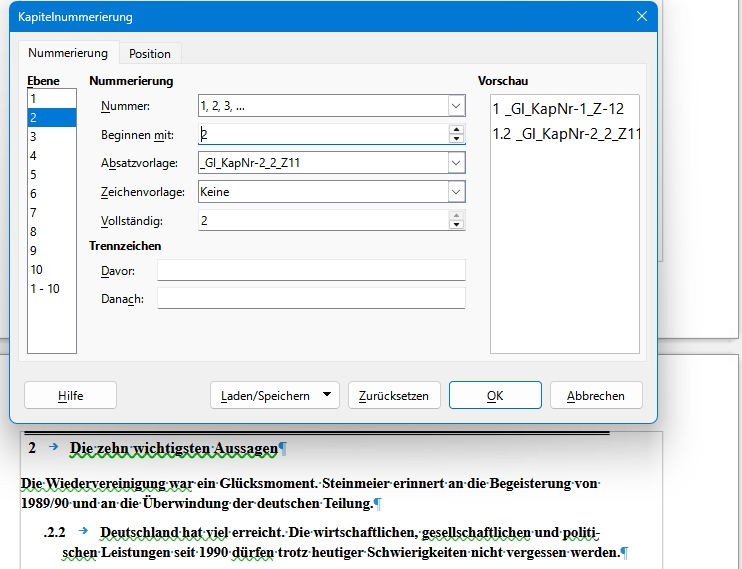The height and width of the screenshot is (569, 742).
Task: Click into the Davor separator field
Action: point(311,270)
